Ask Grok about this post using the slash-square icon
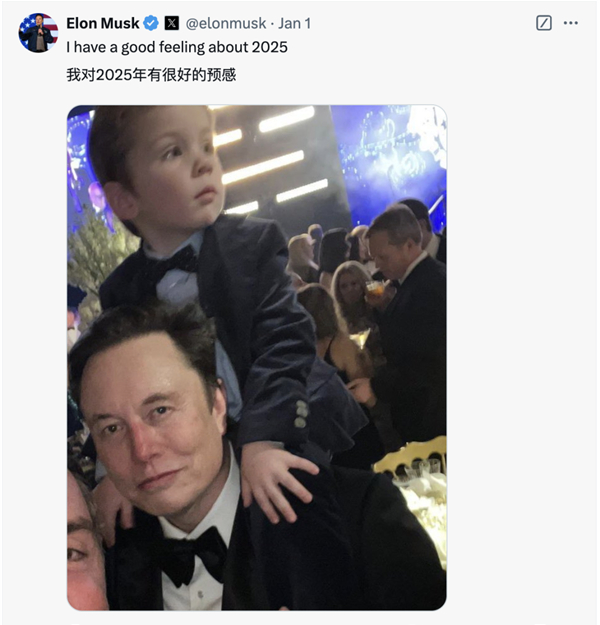Viewport: 600px width, 625px height. tap(544, 23)
